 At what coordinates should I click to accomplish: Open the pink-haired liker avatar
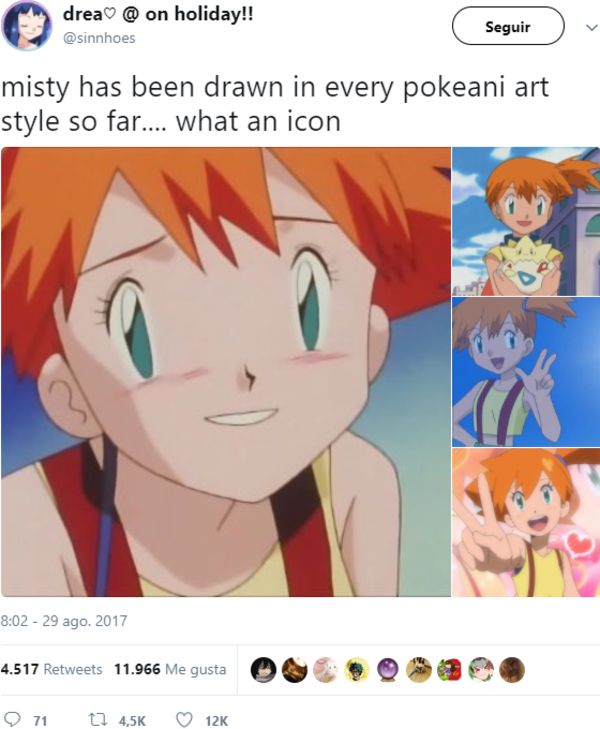(x=326, y=670)
